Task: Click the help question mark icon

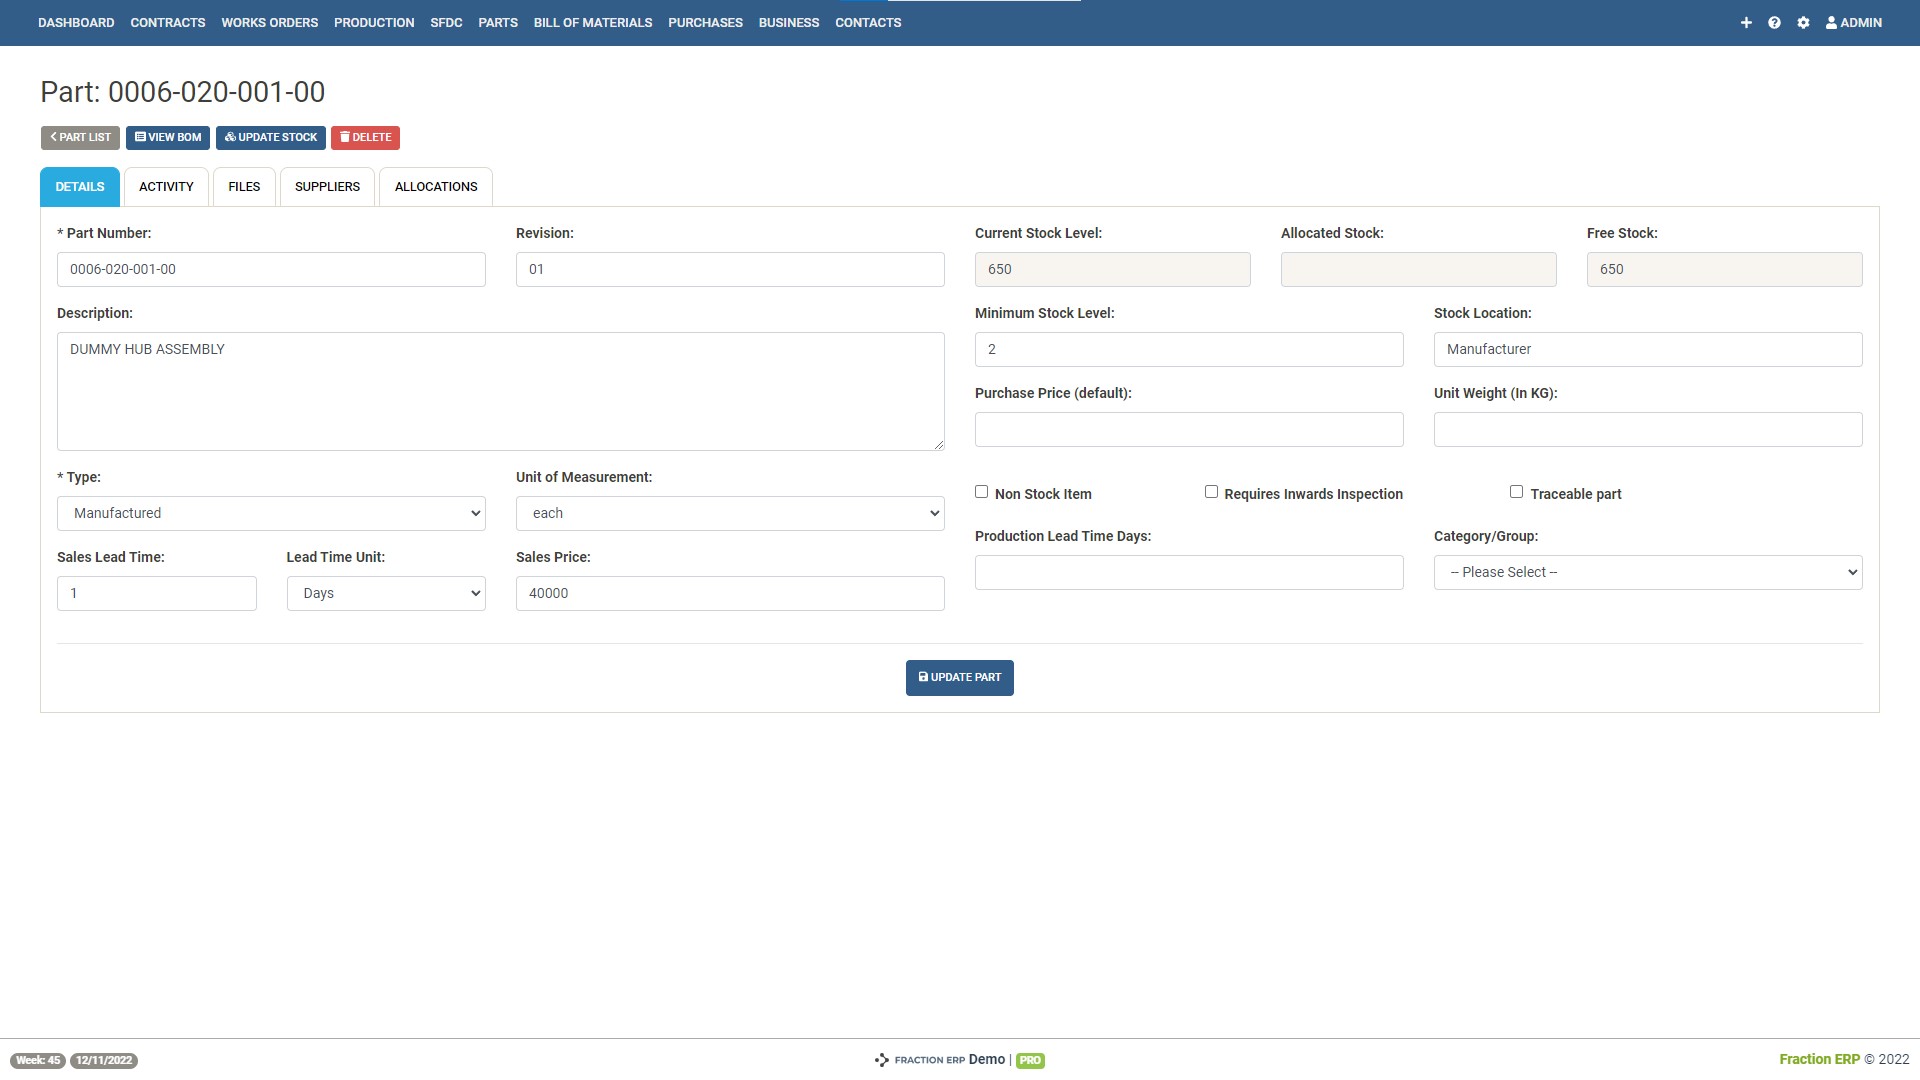Action: (x=1774, y=22)
